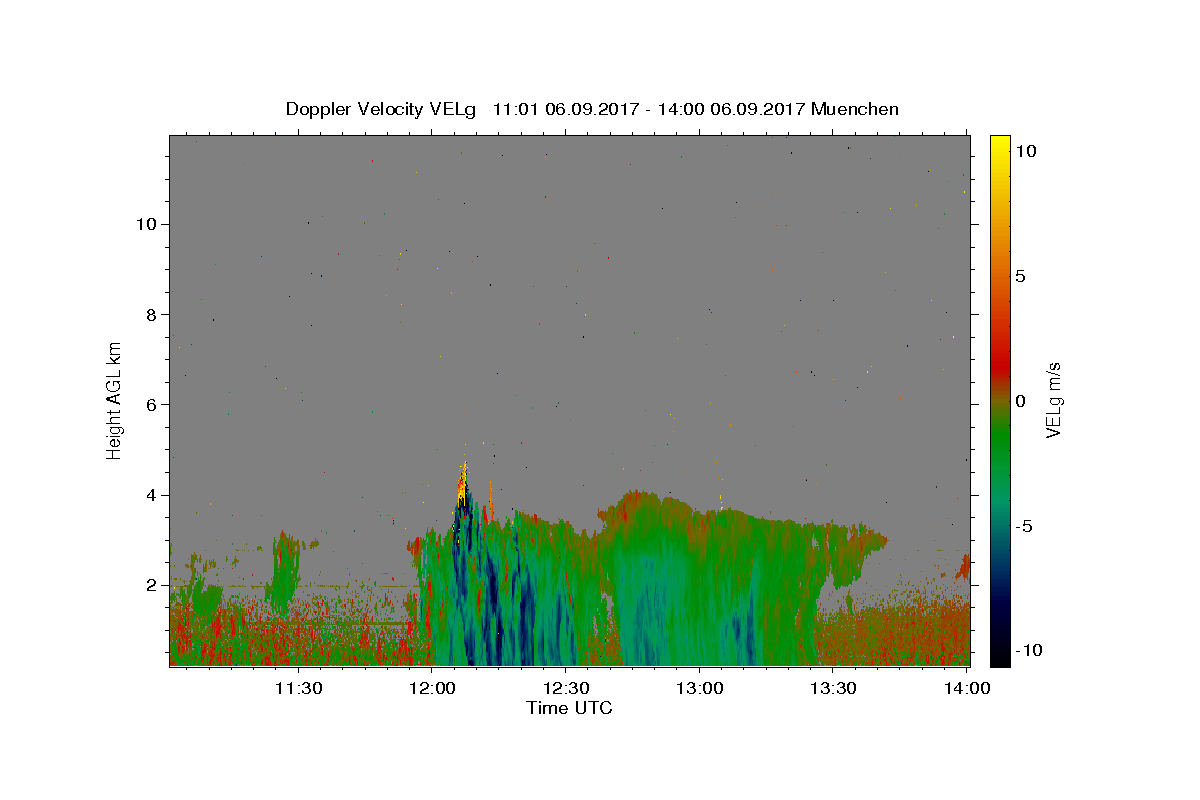This screenshot has width=1200, height=800.
Task: Click the colorbar tick label -5
Action: [x=1024, y=526]
